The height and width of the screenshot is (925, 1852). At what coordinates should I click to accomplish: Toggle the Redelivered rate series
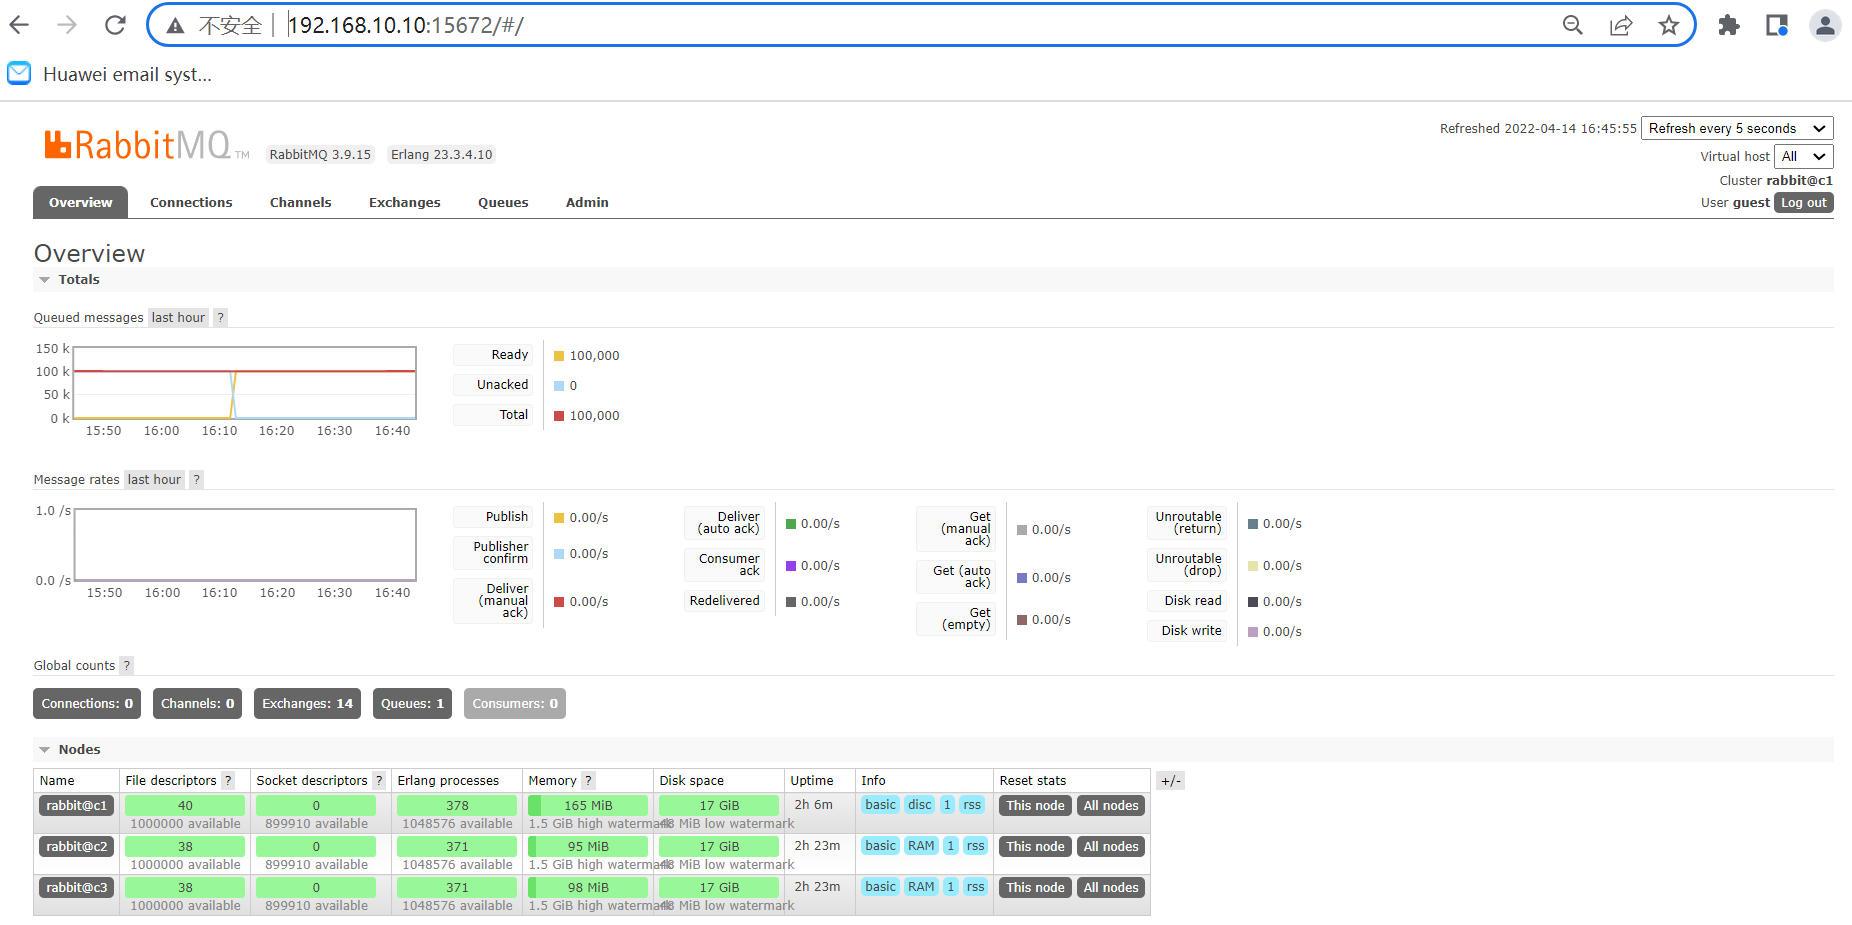point(725,601)
